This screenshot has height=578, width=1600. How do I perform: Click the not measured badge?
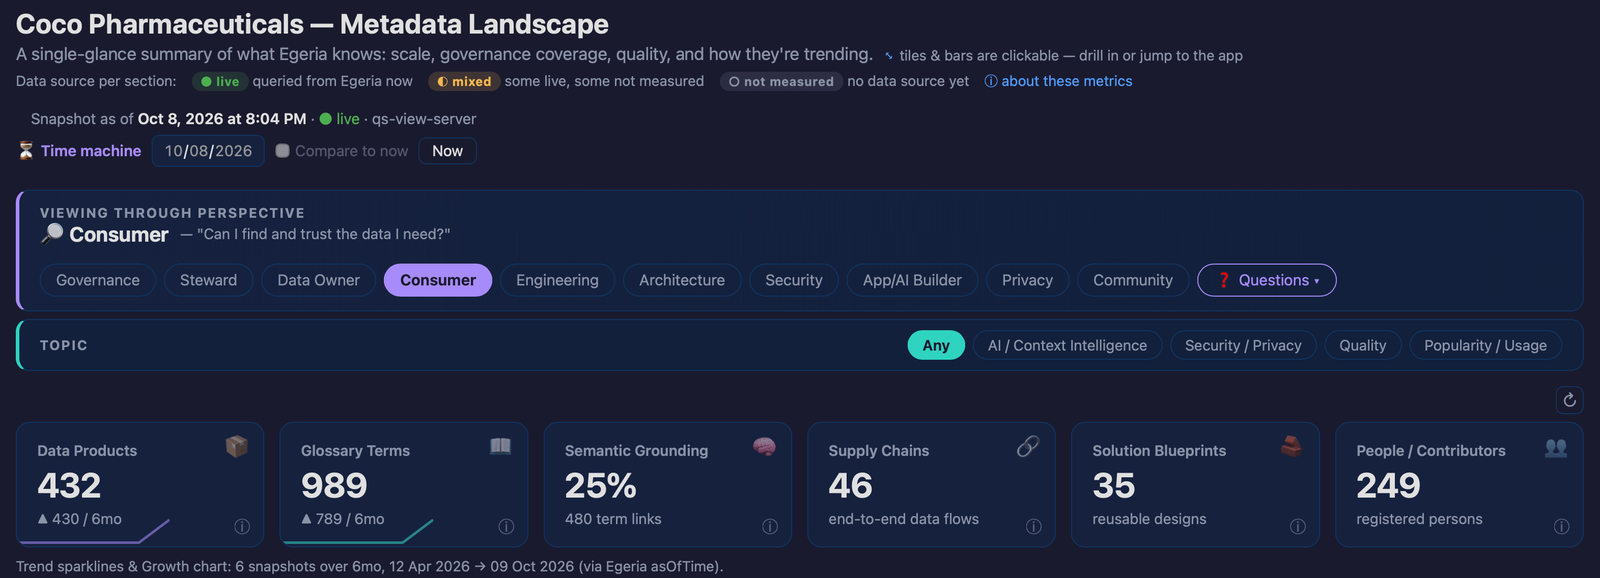pos(781,81)
